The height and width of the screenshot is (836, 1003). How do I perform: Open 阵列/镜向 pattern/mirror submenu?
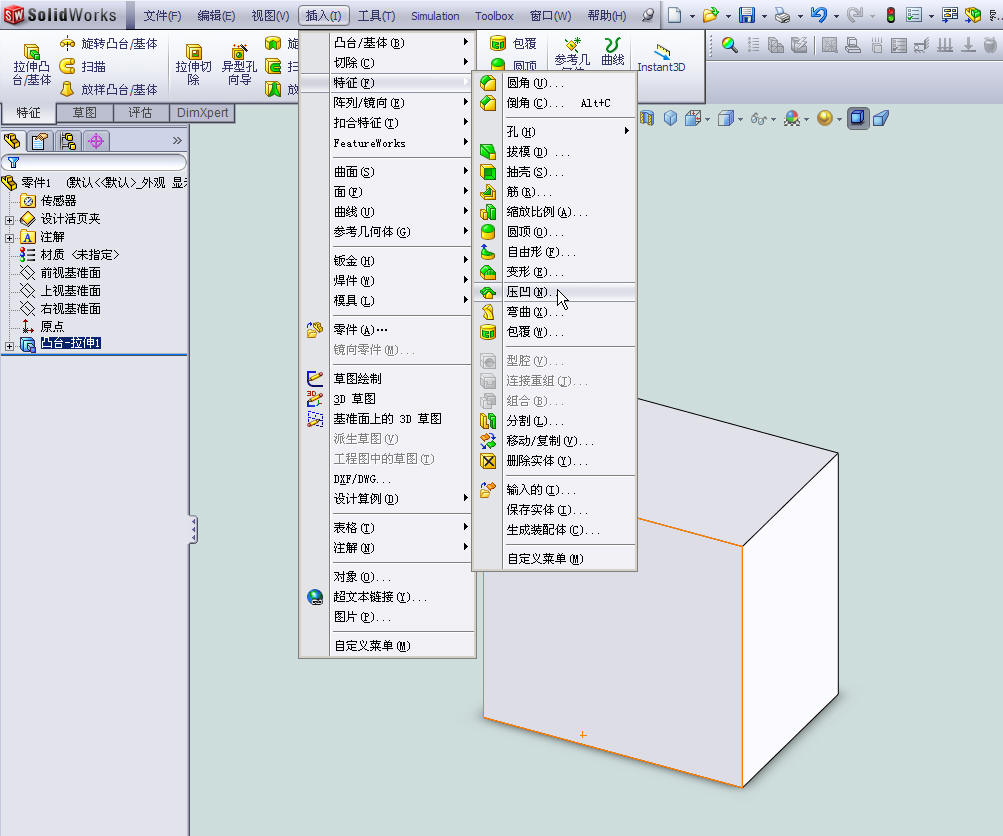[388, 102]
